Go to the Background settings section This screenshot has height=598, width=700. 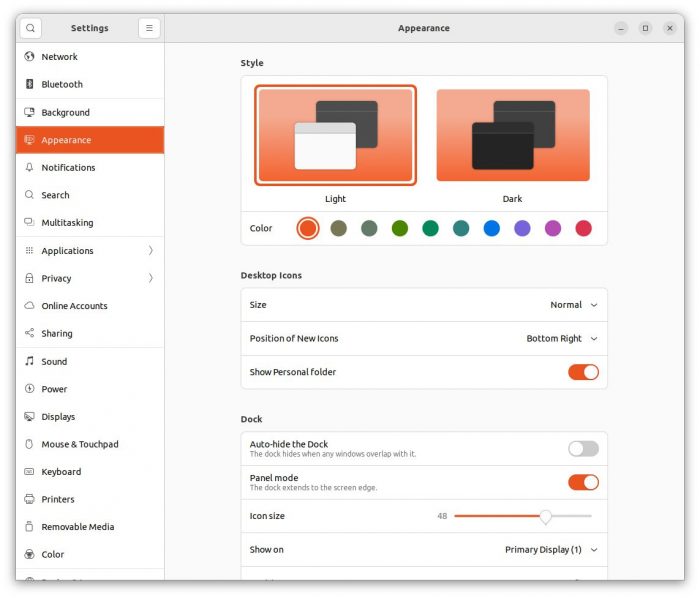(x=65, y=113)
